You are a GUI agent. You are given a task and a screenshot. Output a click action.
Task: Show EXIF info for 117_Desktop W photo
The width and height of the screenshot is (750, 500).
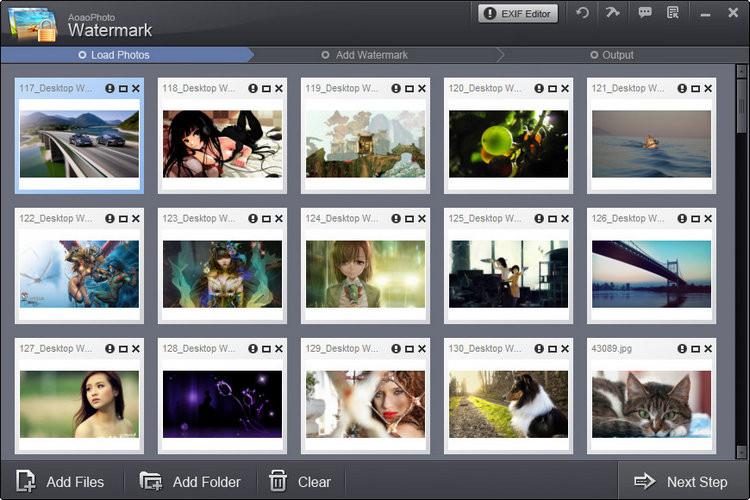pos(110,89)
